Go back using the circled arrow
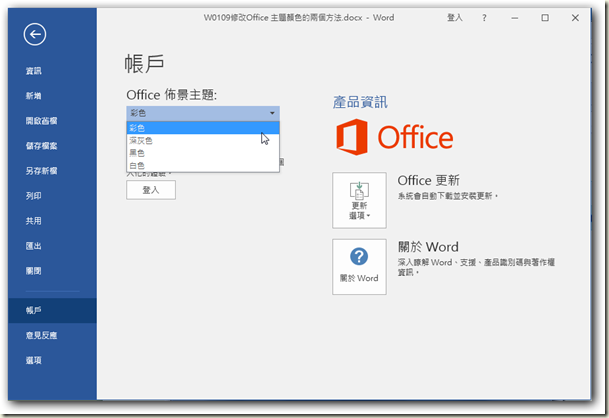The width and height of the screenshot is (609, 418). [x=35, y=35]
